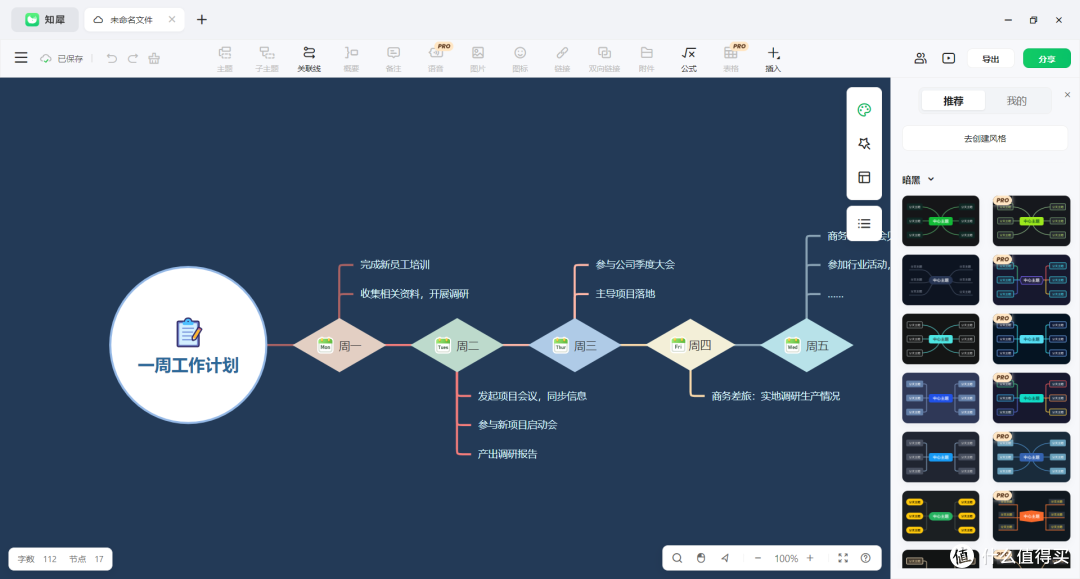Open the outline list icon

click(x=864, y=223)
